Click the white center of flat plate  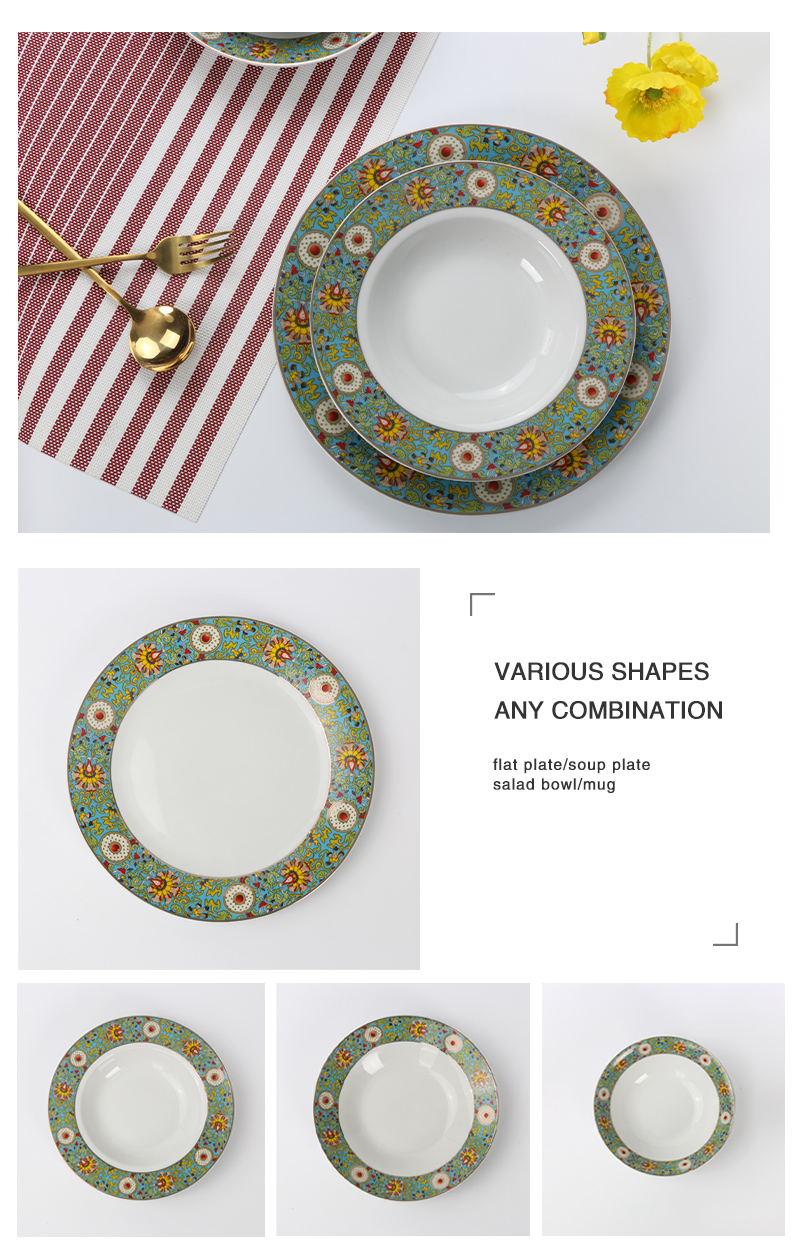pyautogui.click(x=221, y=768)
